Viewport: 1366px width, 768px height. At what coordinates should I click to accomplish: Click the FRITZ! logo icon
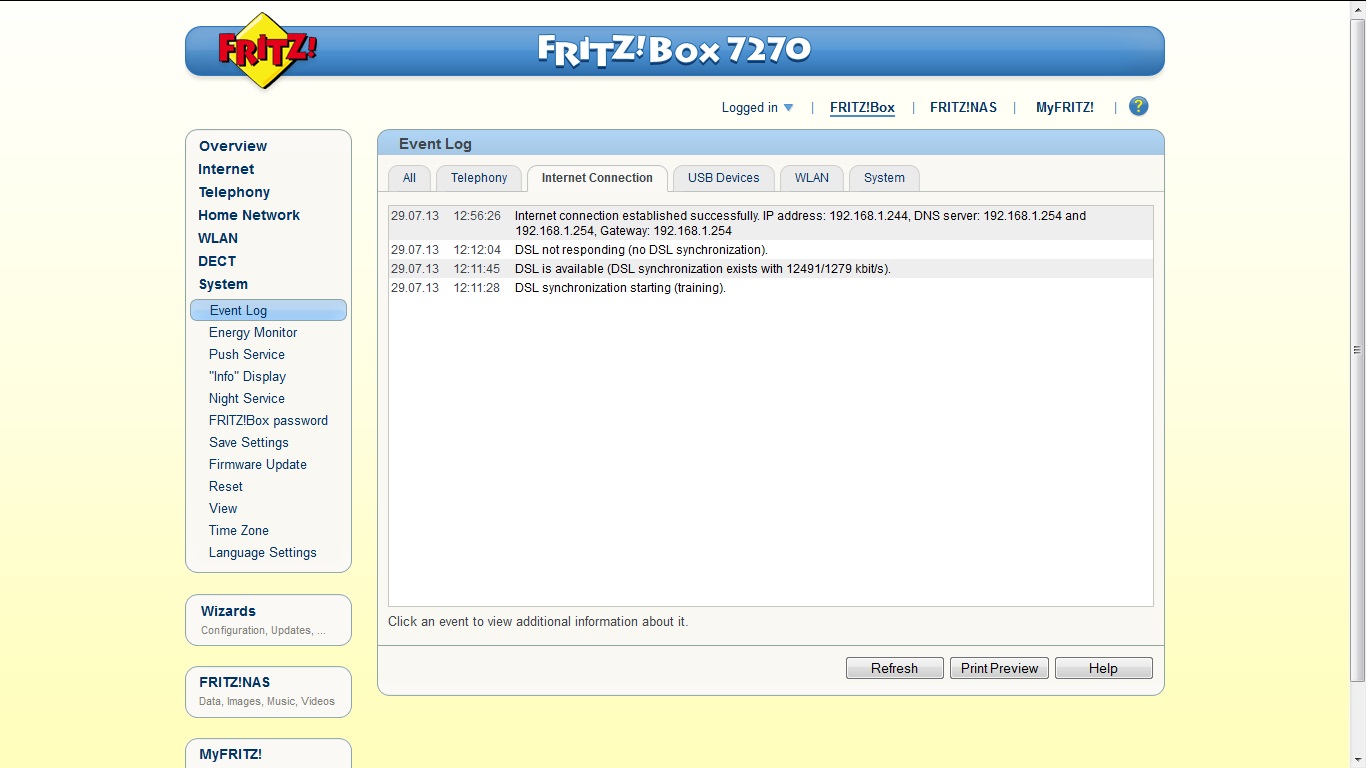tap(266, 50)
